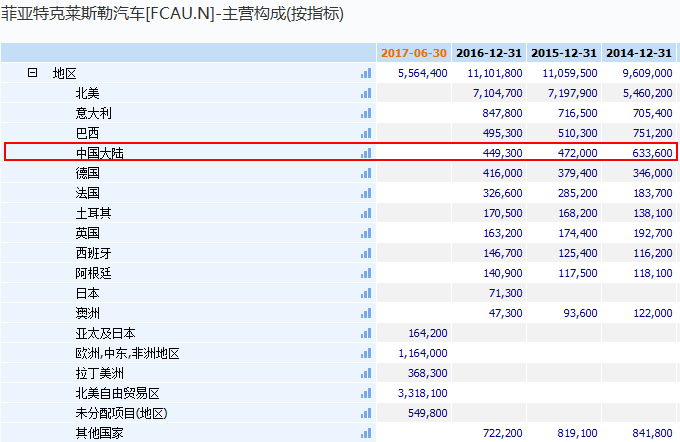Screen dimensions: 680x442
Task: Click 拉丁美洲 value 368,300
Action: (428, 373)
